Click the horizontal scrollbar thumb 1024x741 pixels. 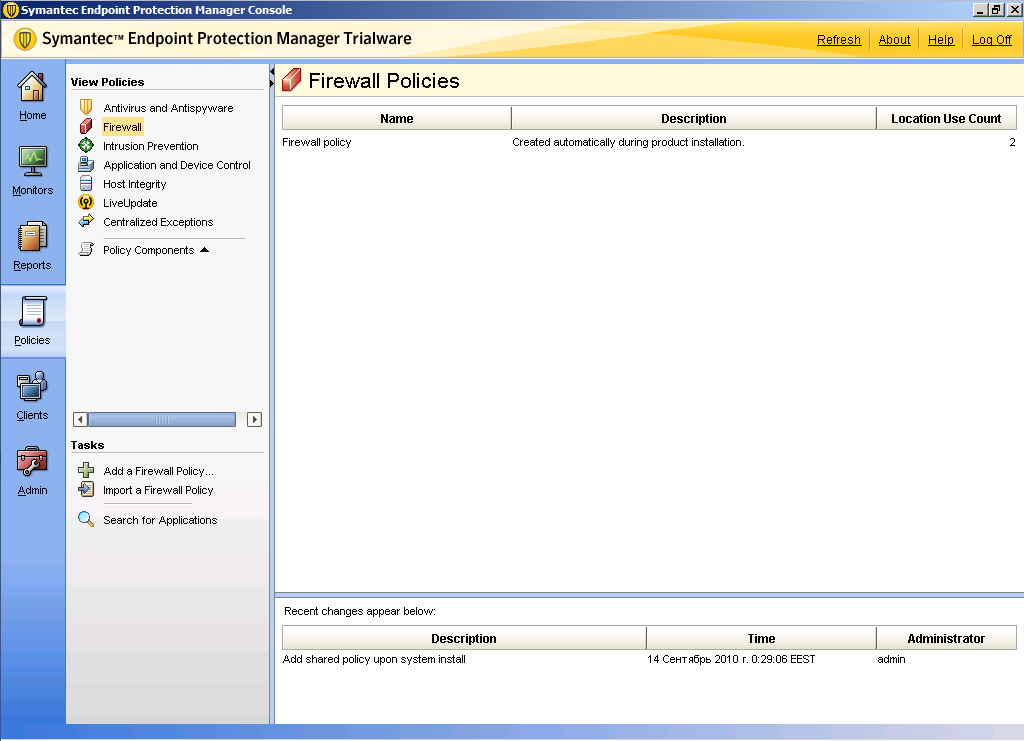(x=162, y=419)
